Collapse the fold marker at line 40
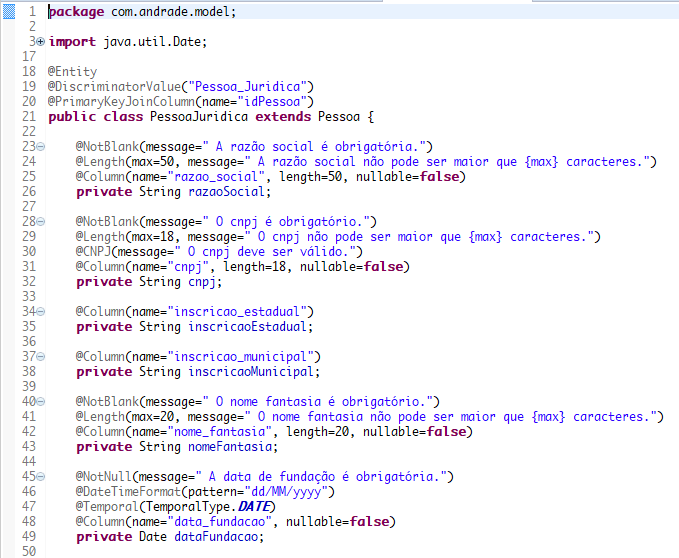Viewport: 679px width, 558px height. 40,402
